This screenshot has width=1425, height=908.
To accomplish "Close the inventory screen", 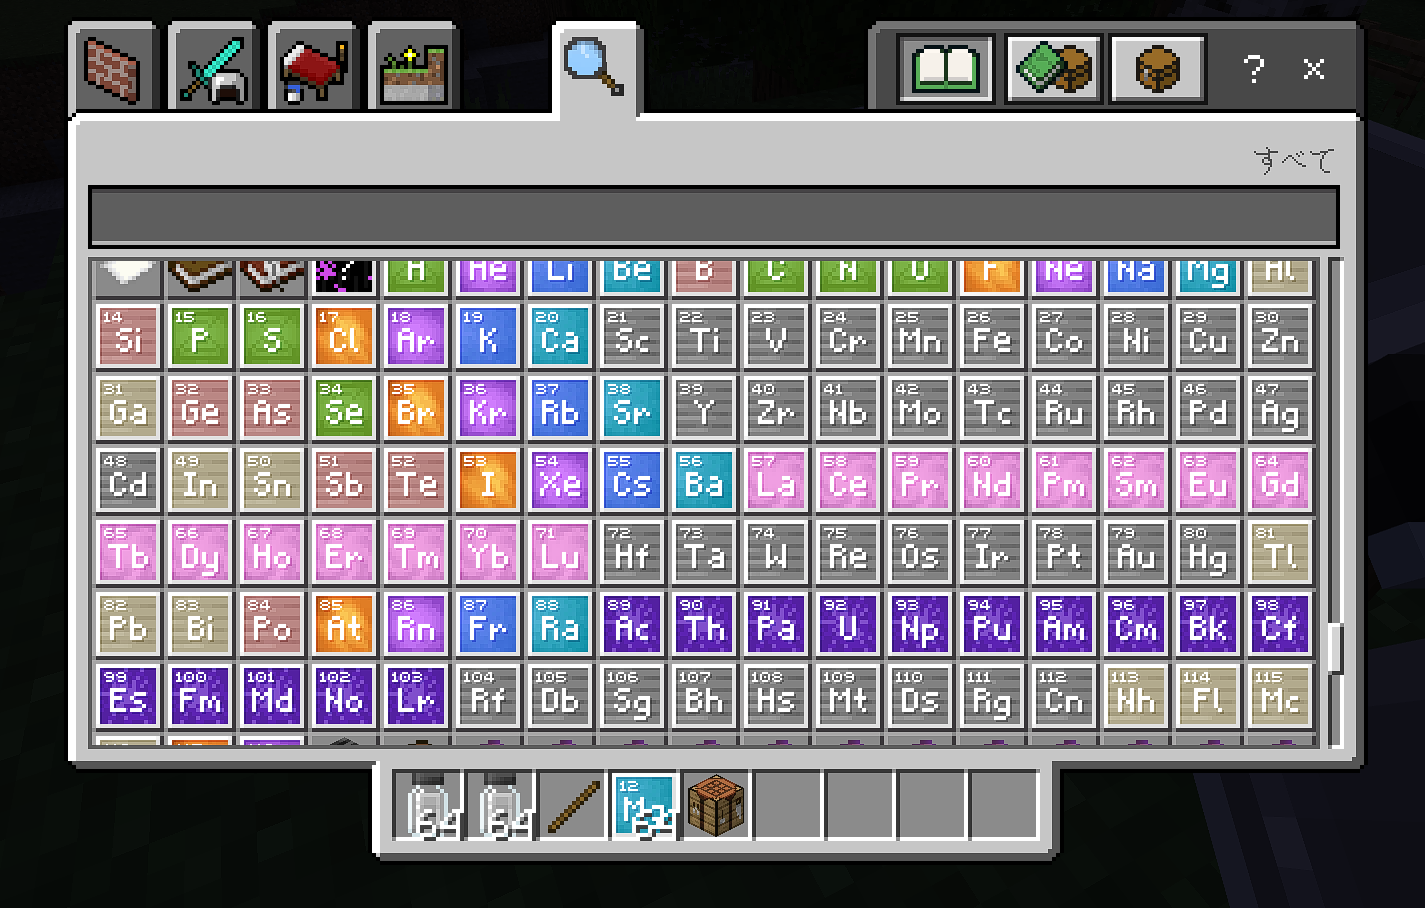I will (1314, 69).
